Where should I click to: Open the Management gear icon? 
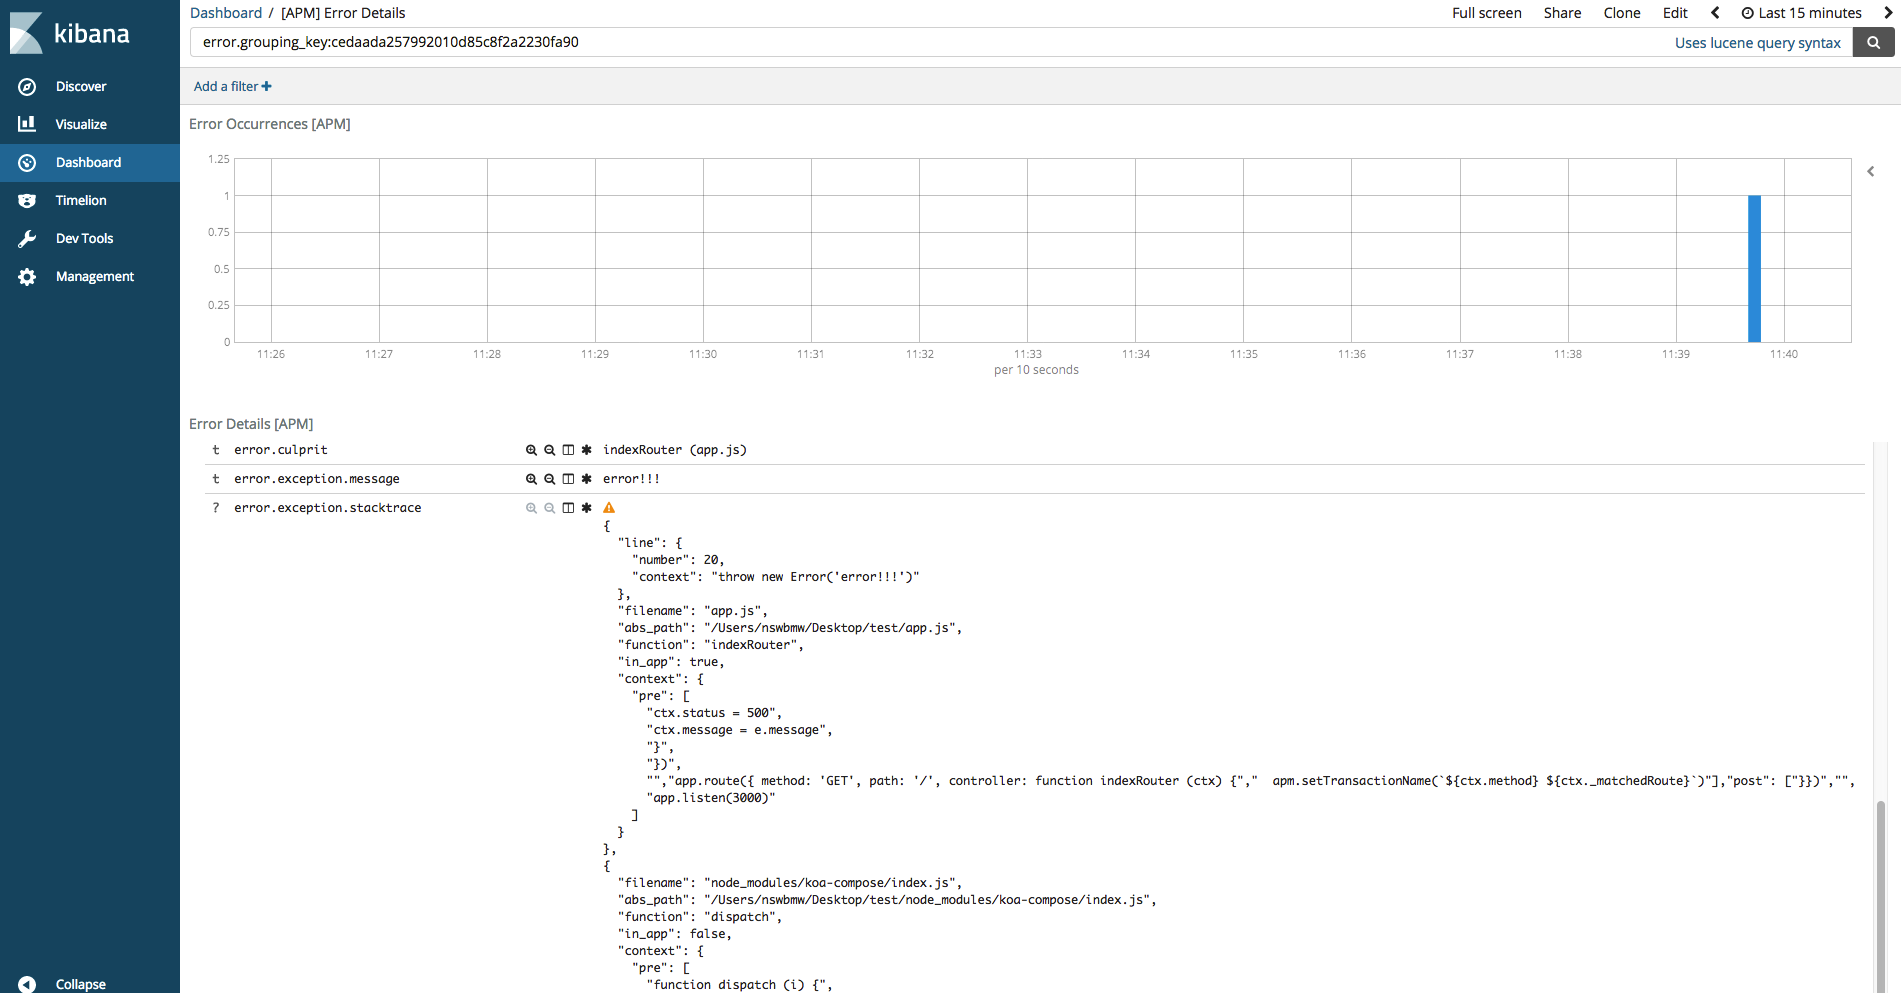coord(27,277)
